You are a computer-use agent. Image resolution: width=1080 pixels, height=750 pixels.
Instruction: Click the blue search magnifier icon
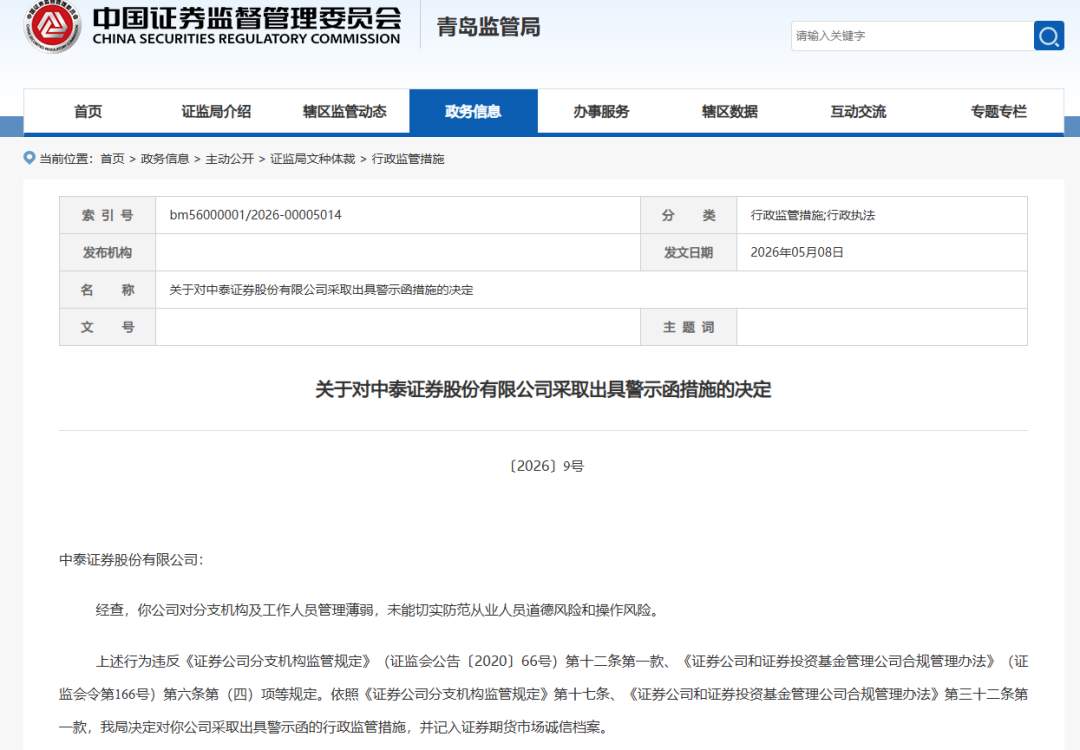pyautogui.click(x=1048, y=36)
